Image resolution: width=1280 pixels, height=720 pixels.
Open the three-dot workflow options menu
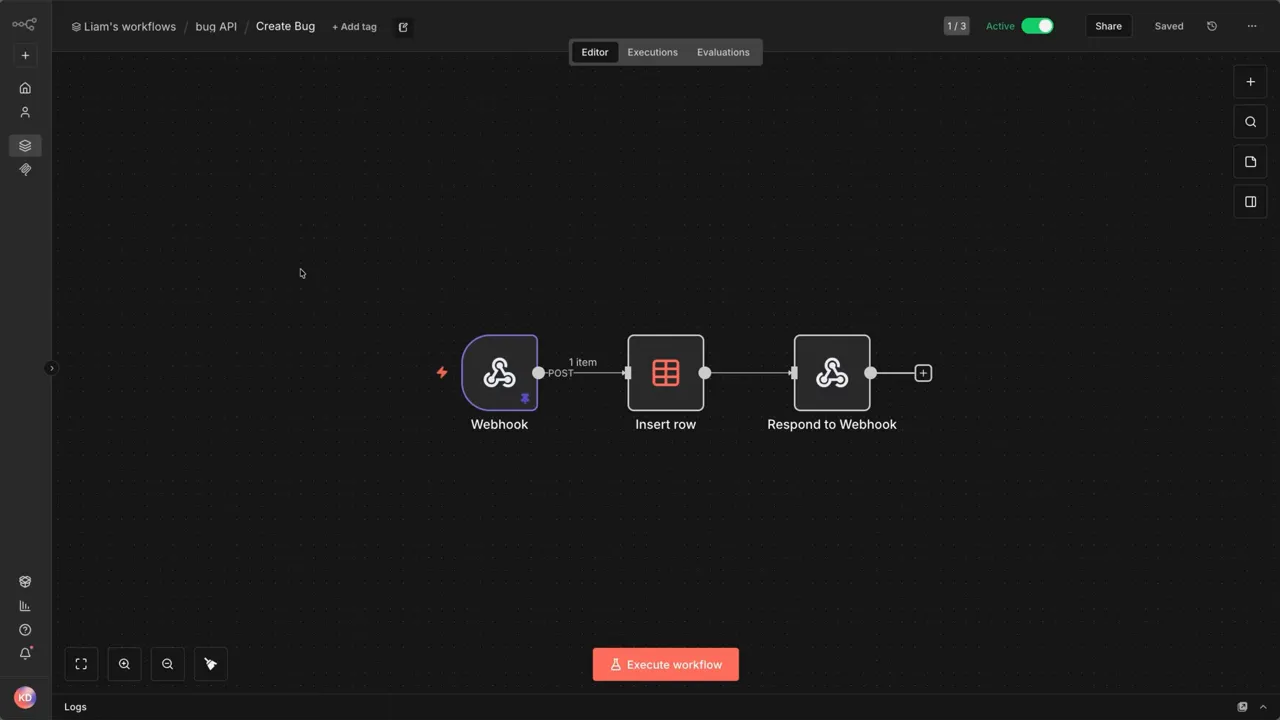coord(1251,26)
